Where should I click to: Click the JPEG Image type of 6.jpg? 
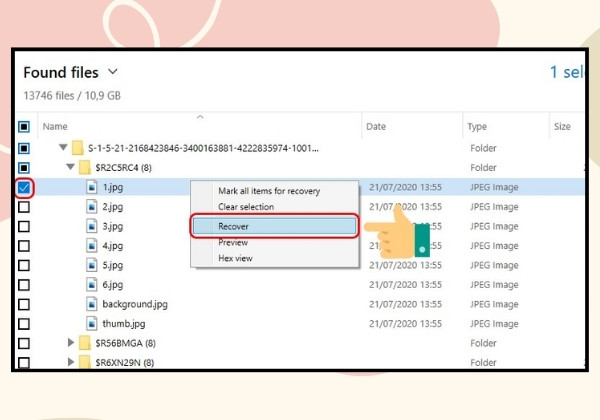tap(494, 285)
